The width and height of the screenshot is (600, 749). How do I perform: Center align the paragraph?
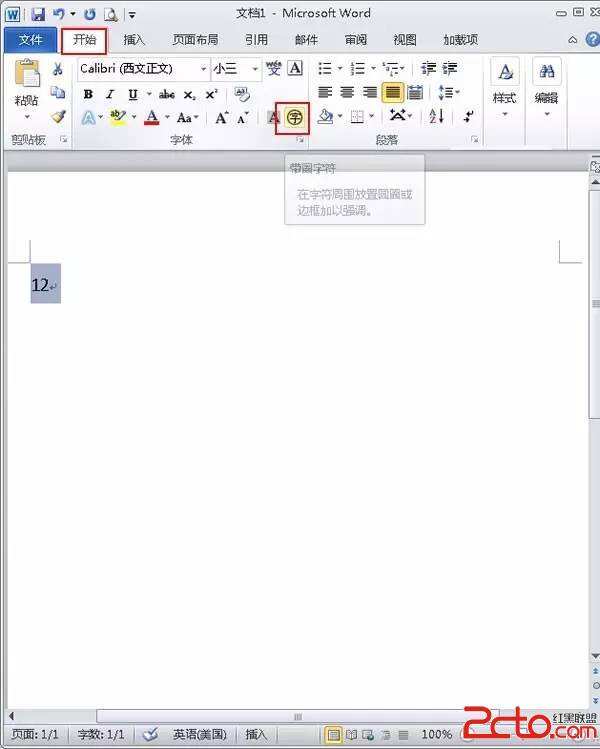click(x=347, y=92)
